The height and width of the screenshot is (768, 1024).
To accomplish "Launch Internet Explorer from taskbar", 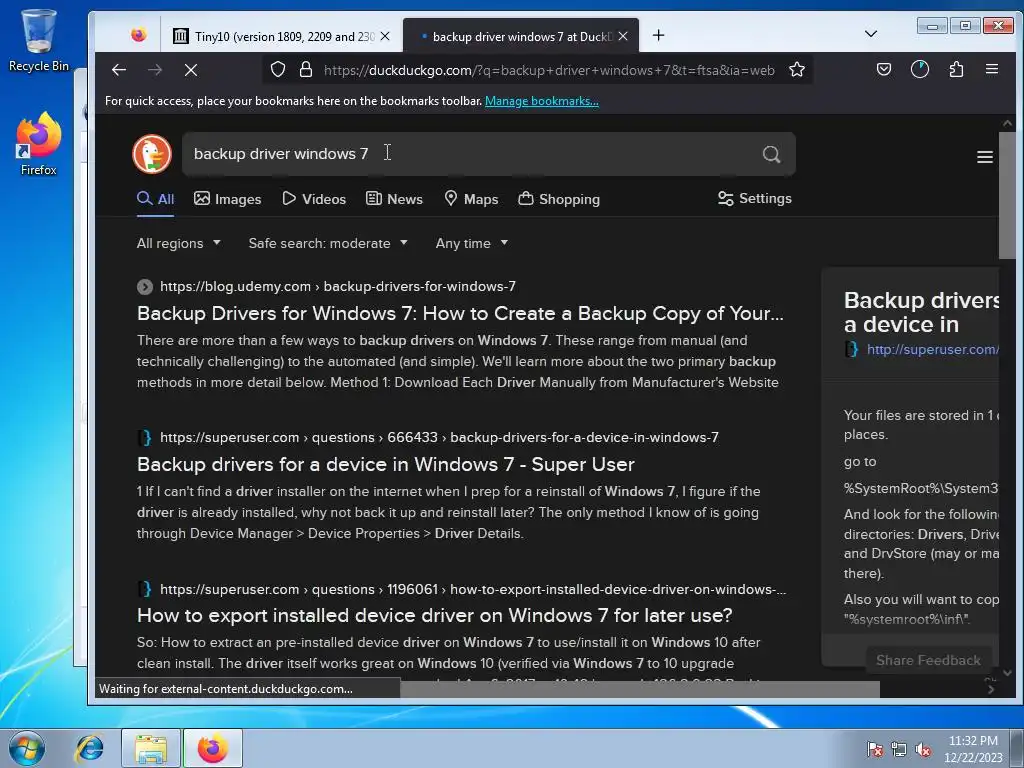I will tap(89, 748).
